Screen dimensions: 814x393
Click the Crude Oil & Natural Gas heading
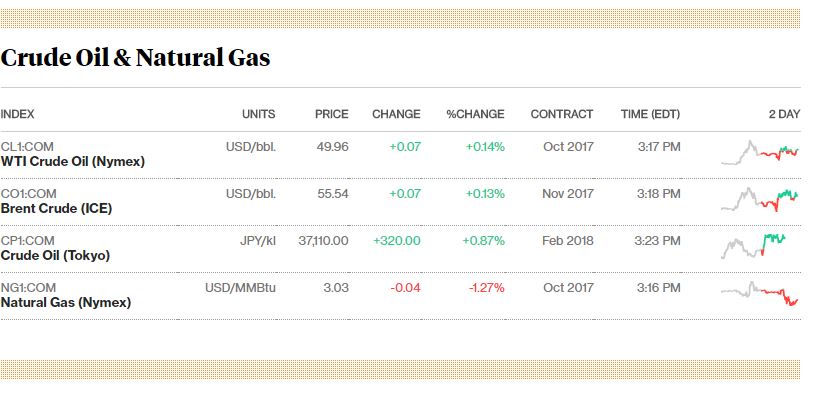[135, 57]
